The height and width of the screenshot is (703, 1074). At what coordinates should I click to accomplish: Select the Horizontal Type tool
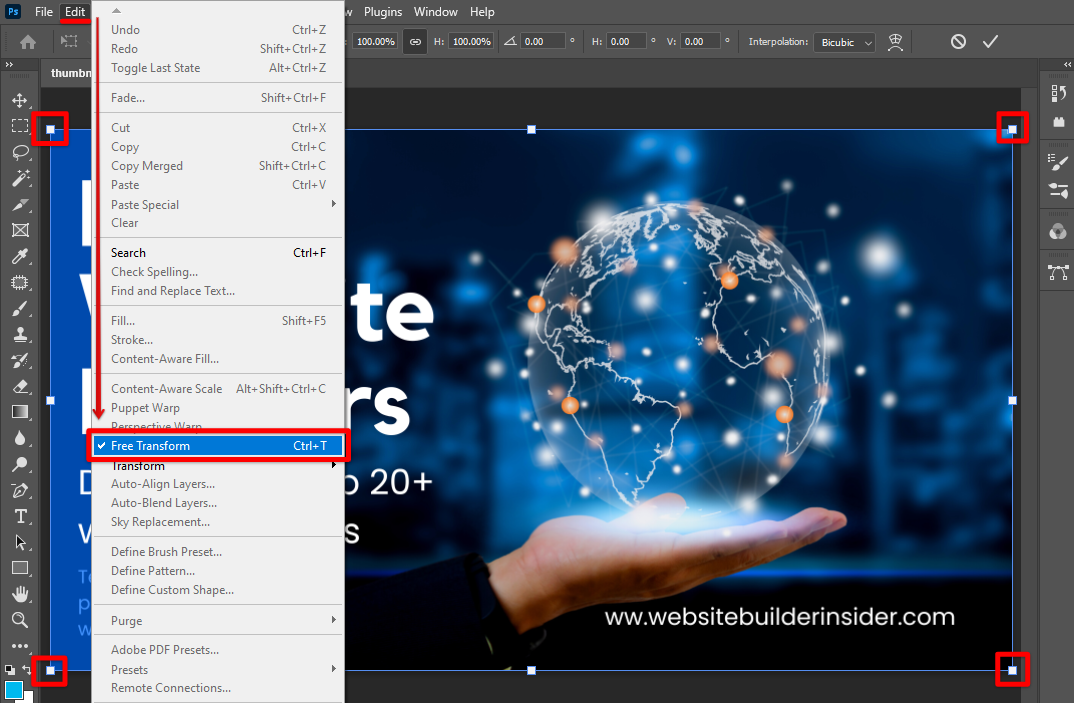point(20,516)
